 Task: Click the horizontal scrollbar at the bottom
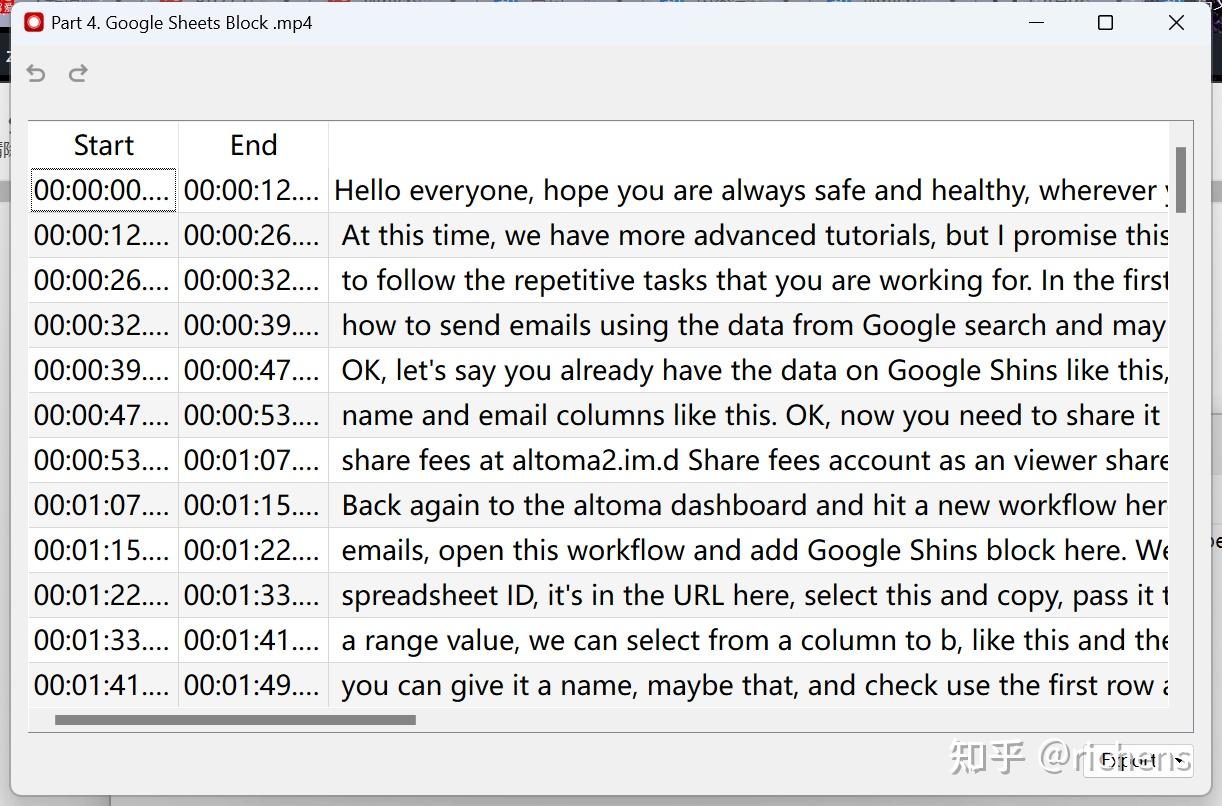pos(235,719)
